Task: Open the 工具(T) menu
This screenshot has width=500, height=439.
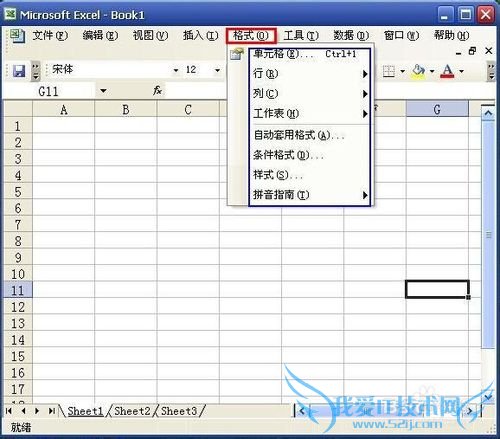Action: pyautogui.click(x=301, y=35)
